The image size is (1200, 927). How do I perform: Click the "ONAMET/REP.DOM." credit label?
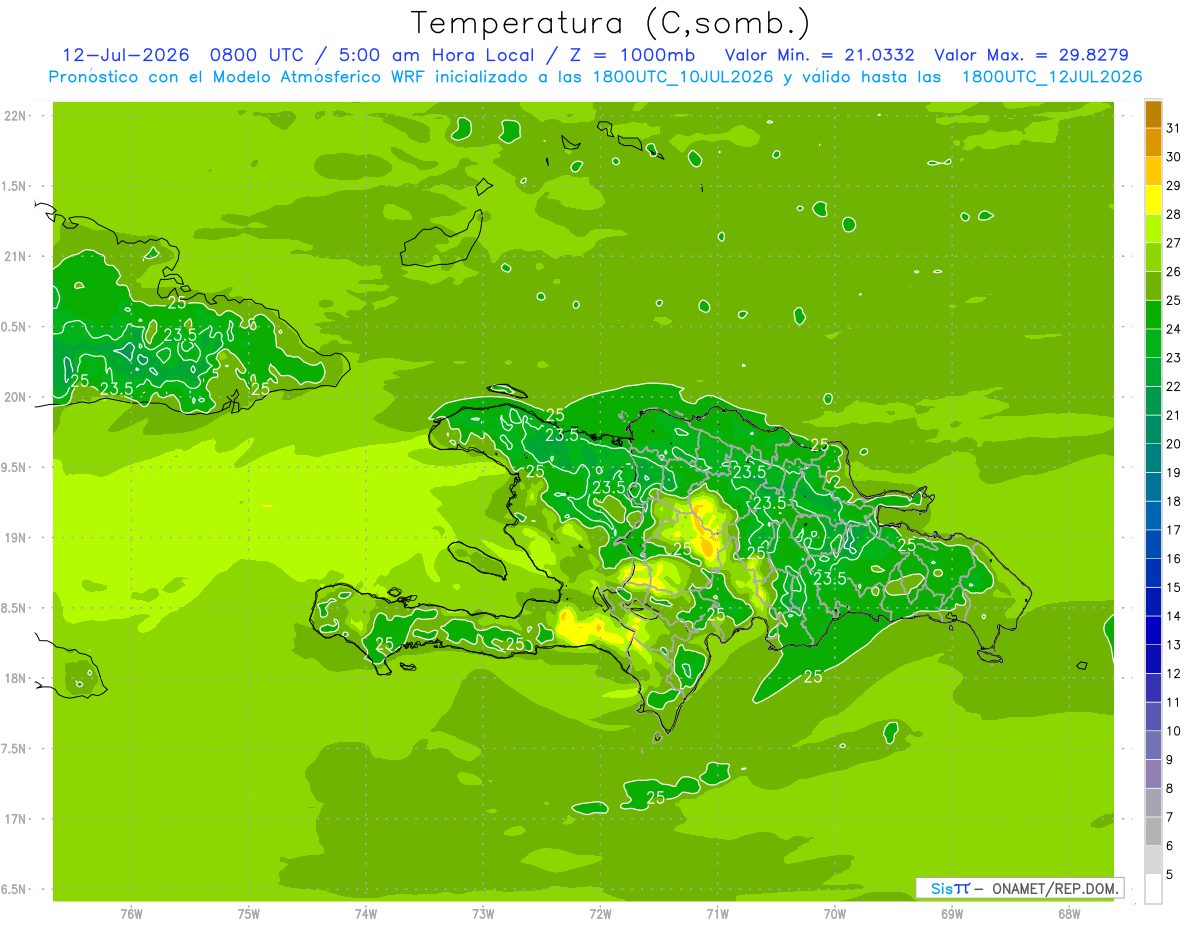[1054, 889]
